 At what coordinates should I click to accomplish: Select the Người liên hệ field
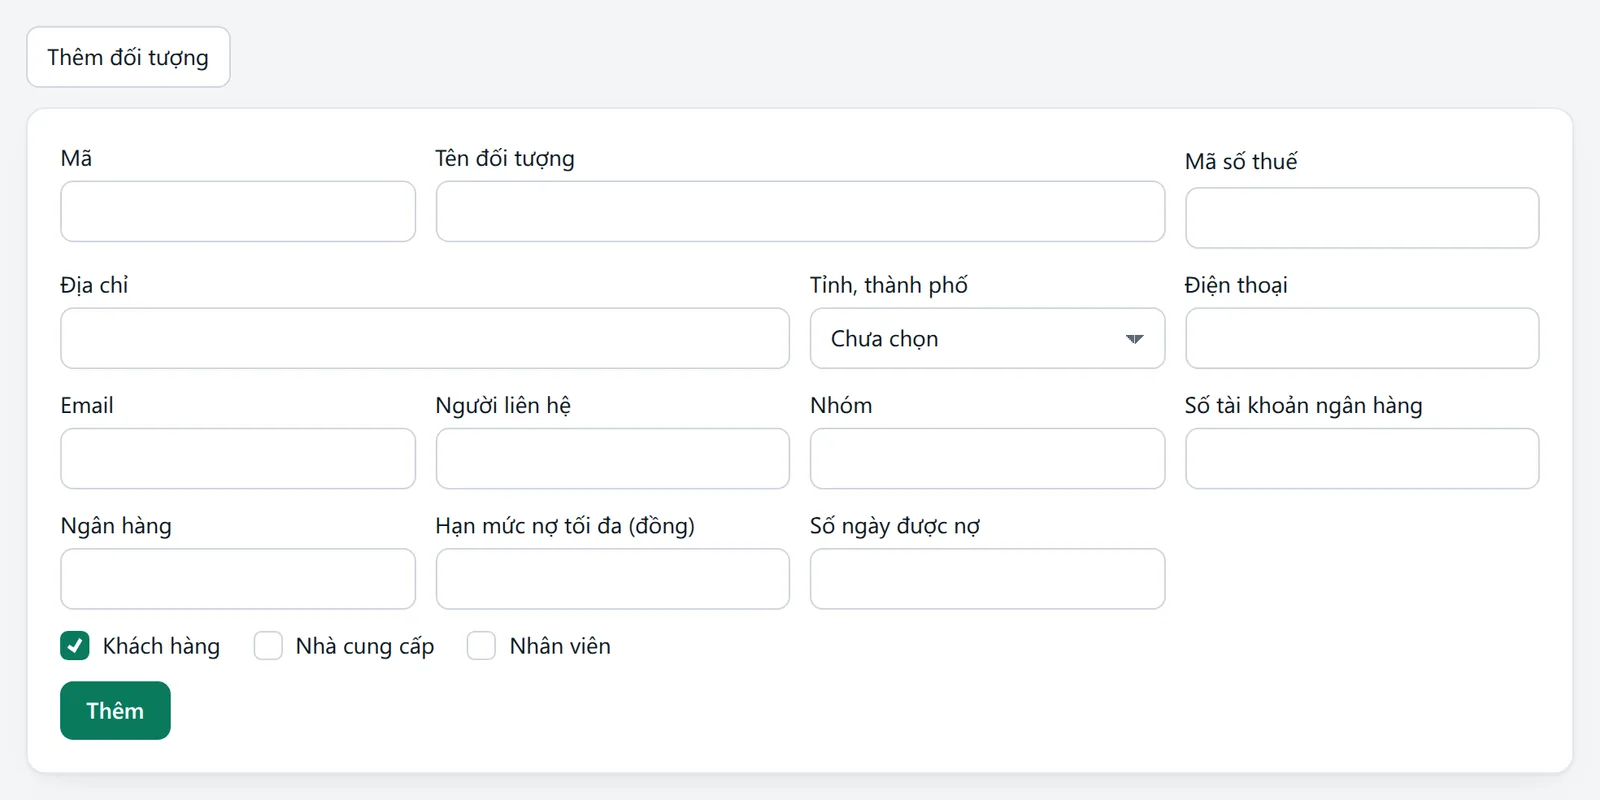click(613, 458)
